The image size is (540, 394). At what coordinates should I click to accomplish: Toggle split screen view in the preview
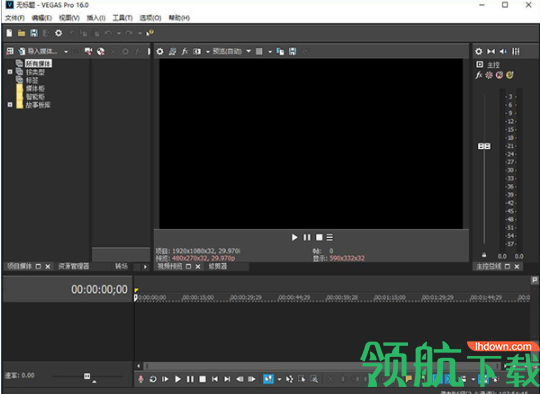[x=197, y=52]
